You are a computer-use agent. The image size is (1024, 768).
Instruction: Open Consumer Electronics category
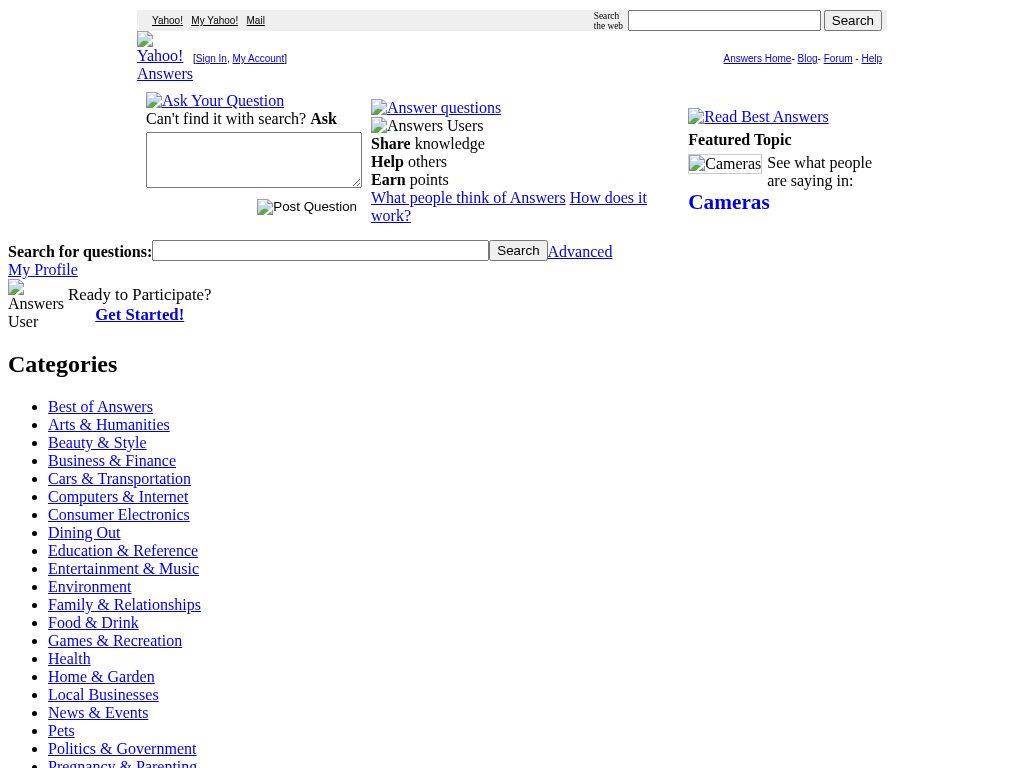pos(119,515)
